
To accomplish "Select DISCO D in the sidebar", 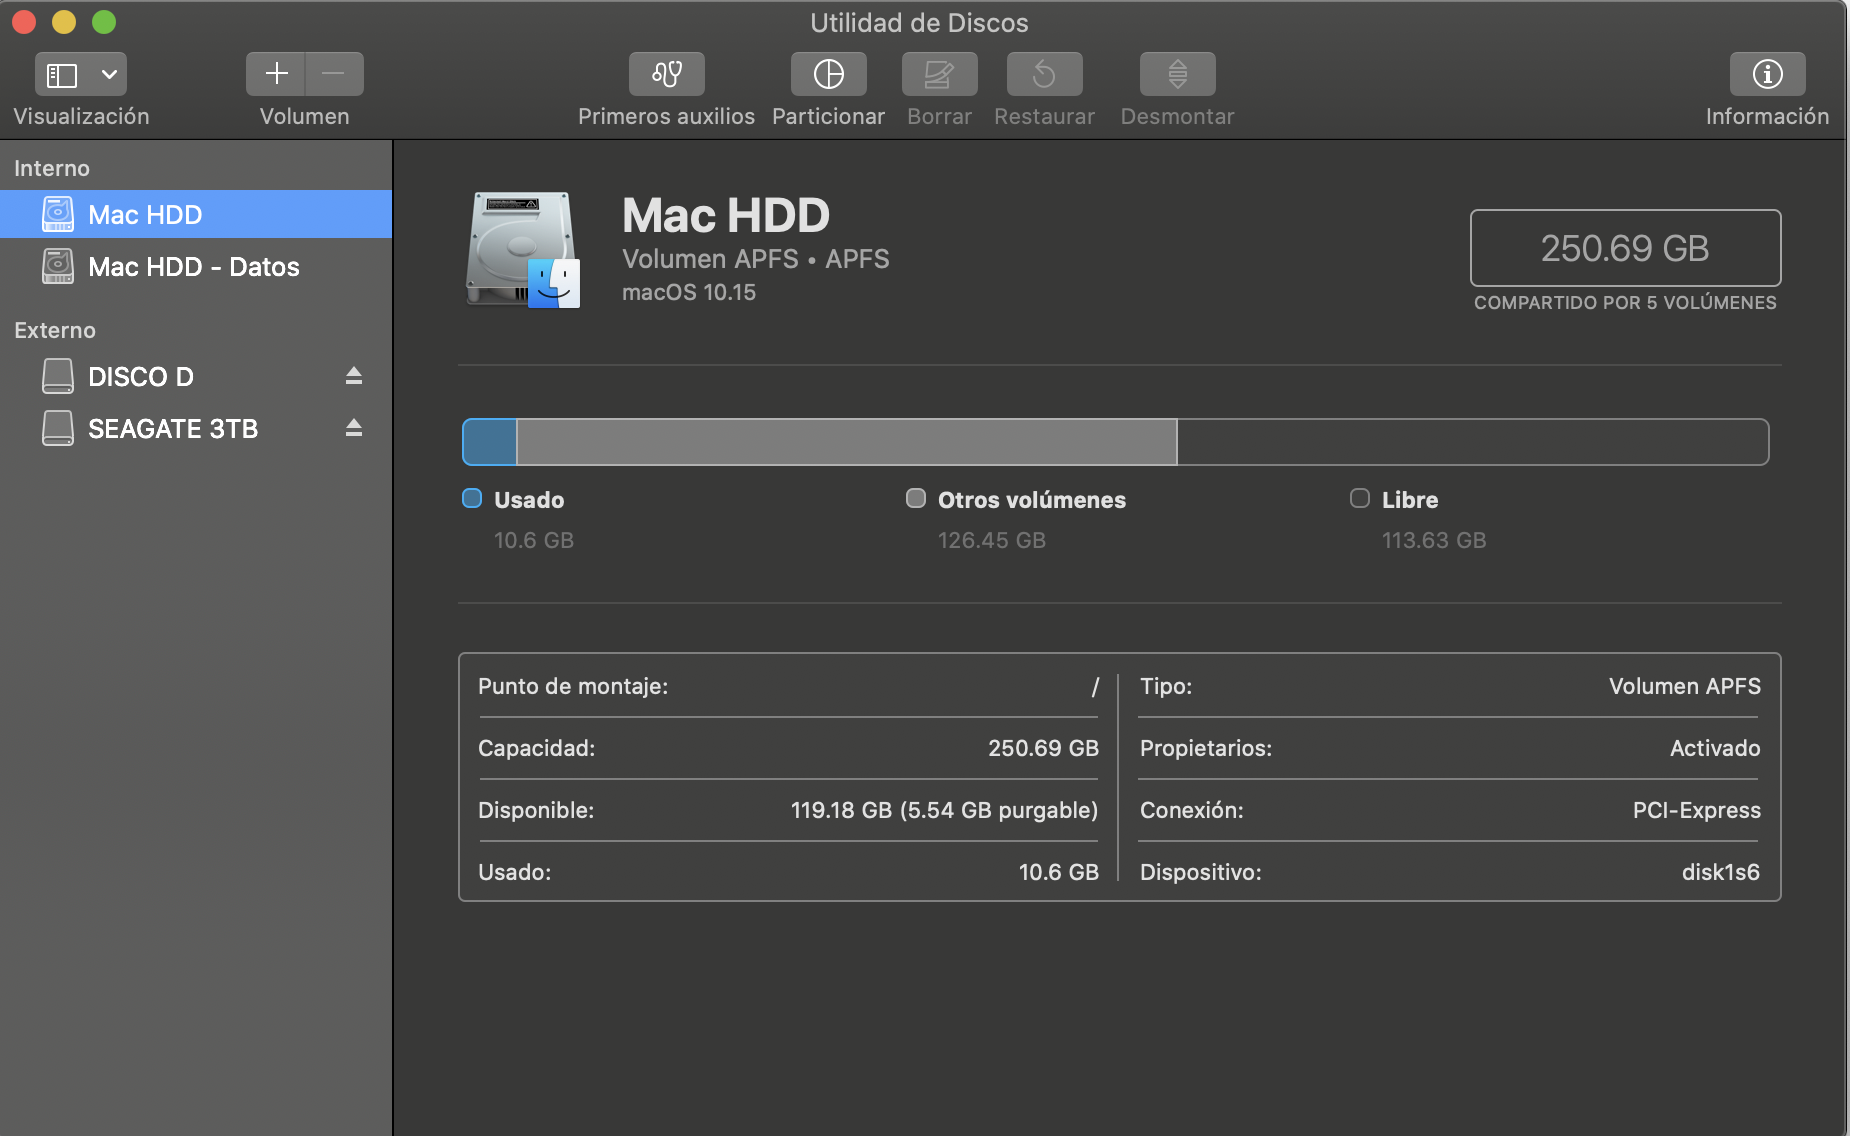I will tap(140, 377).
